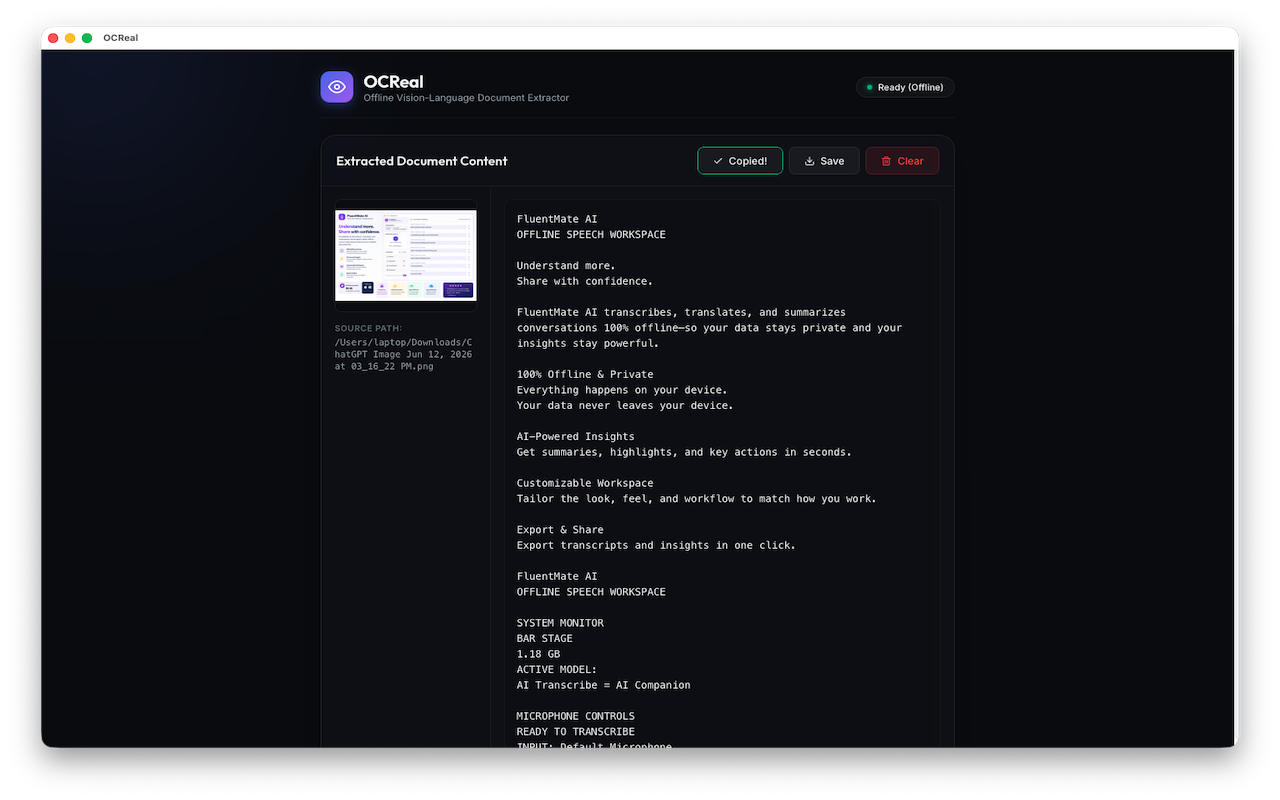The image size is (1280, 800).
Task: Click the green status dot in Ready badge
Action: coord(869,88)
